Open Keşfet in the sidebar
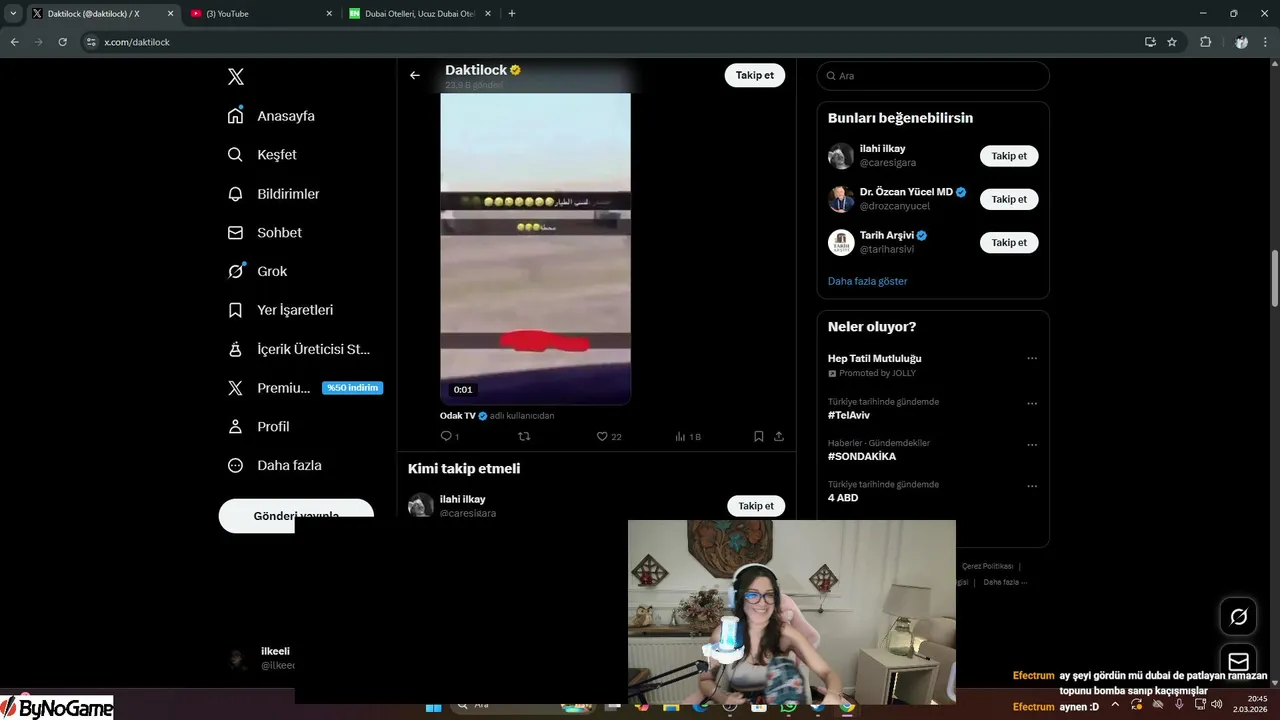The image size is (1280, 720). point(263,155)
